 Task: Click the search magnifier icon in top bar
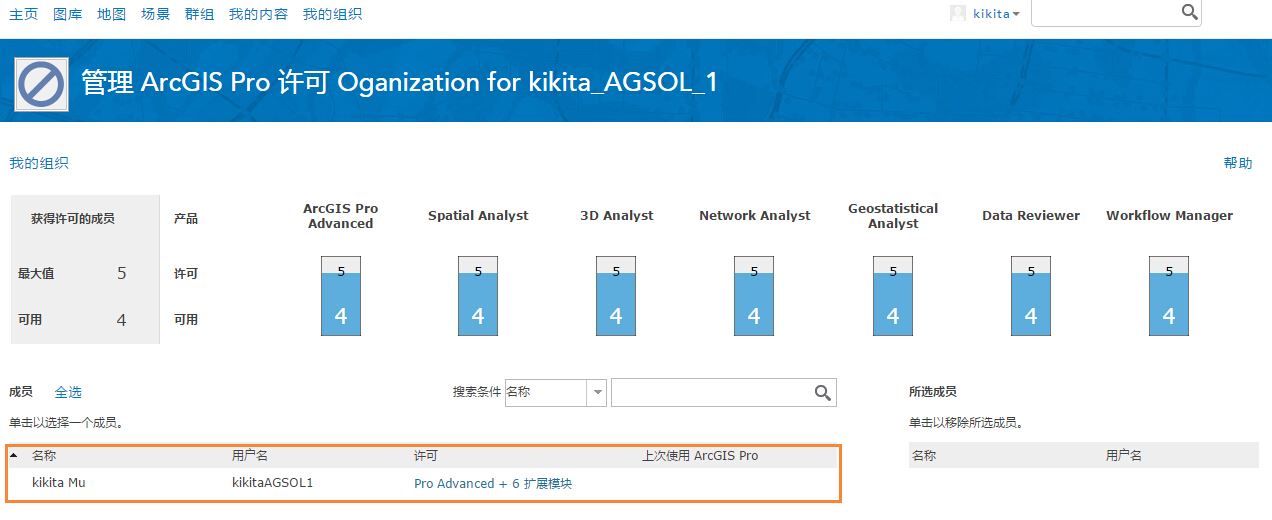1189,12
